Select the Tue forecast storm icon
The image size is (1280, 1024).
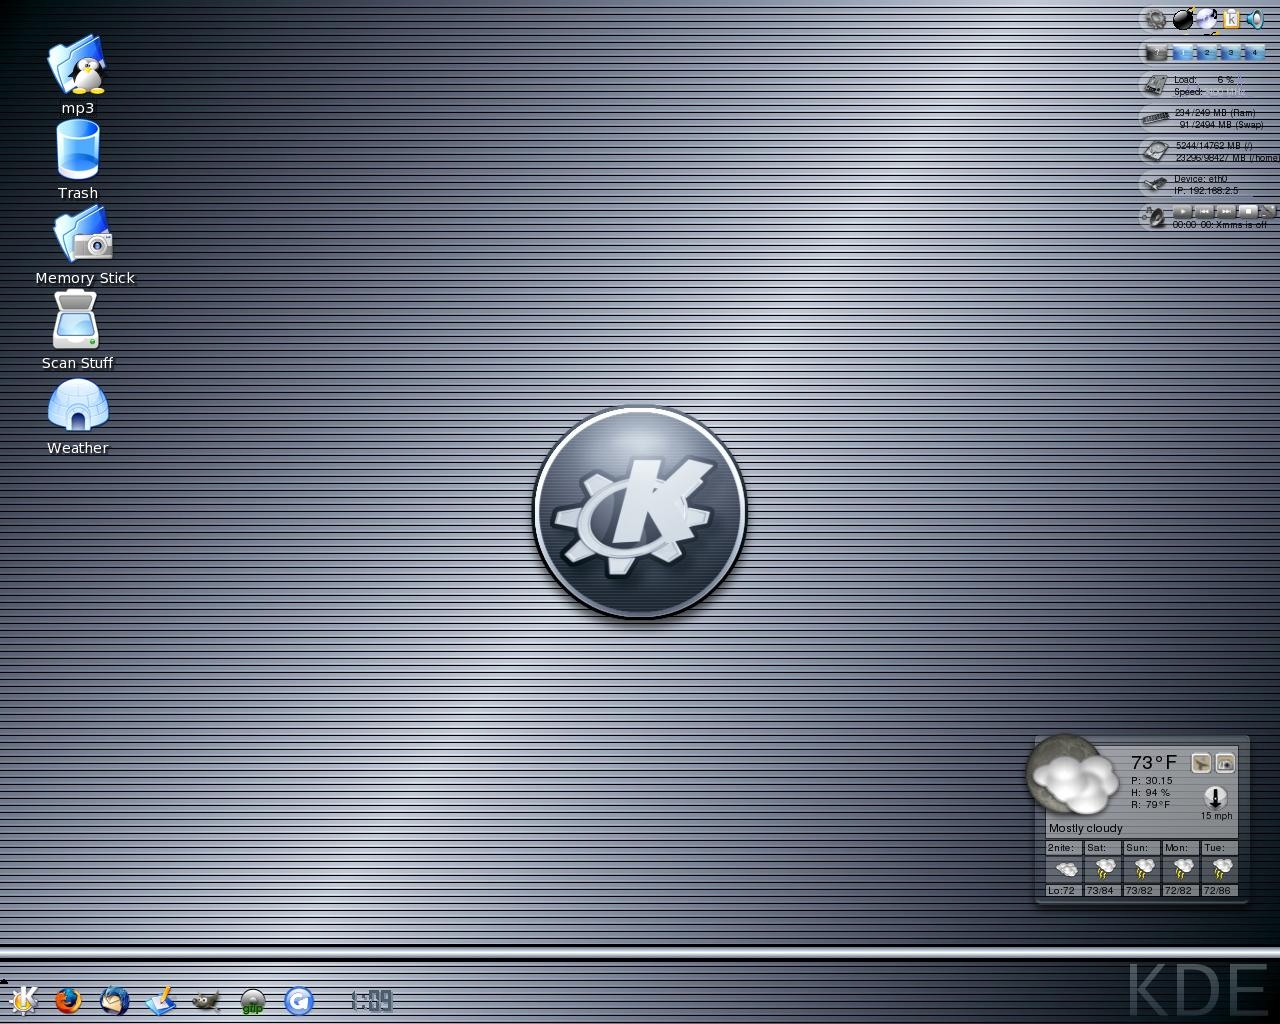[x=1222, y=869]
